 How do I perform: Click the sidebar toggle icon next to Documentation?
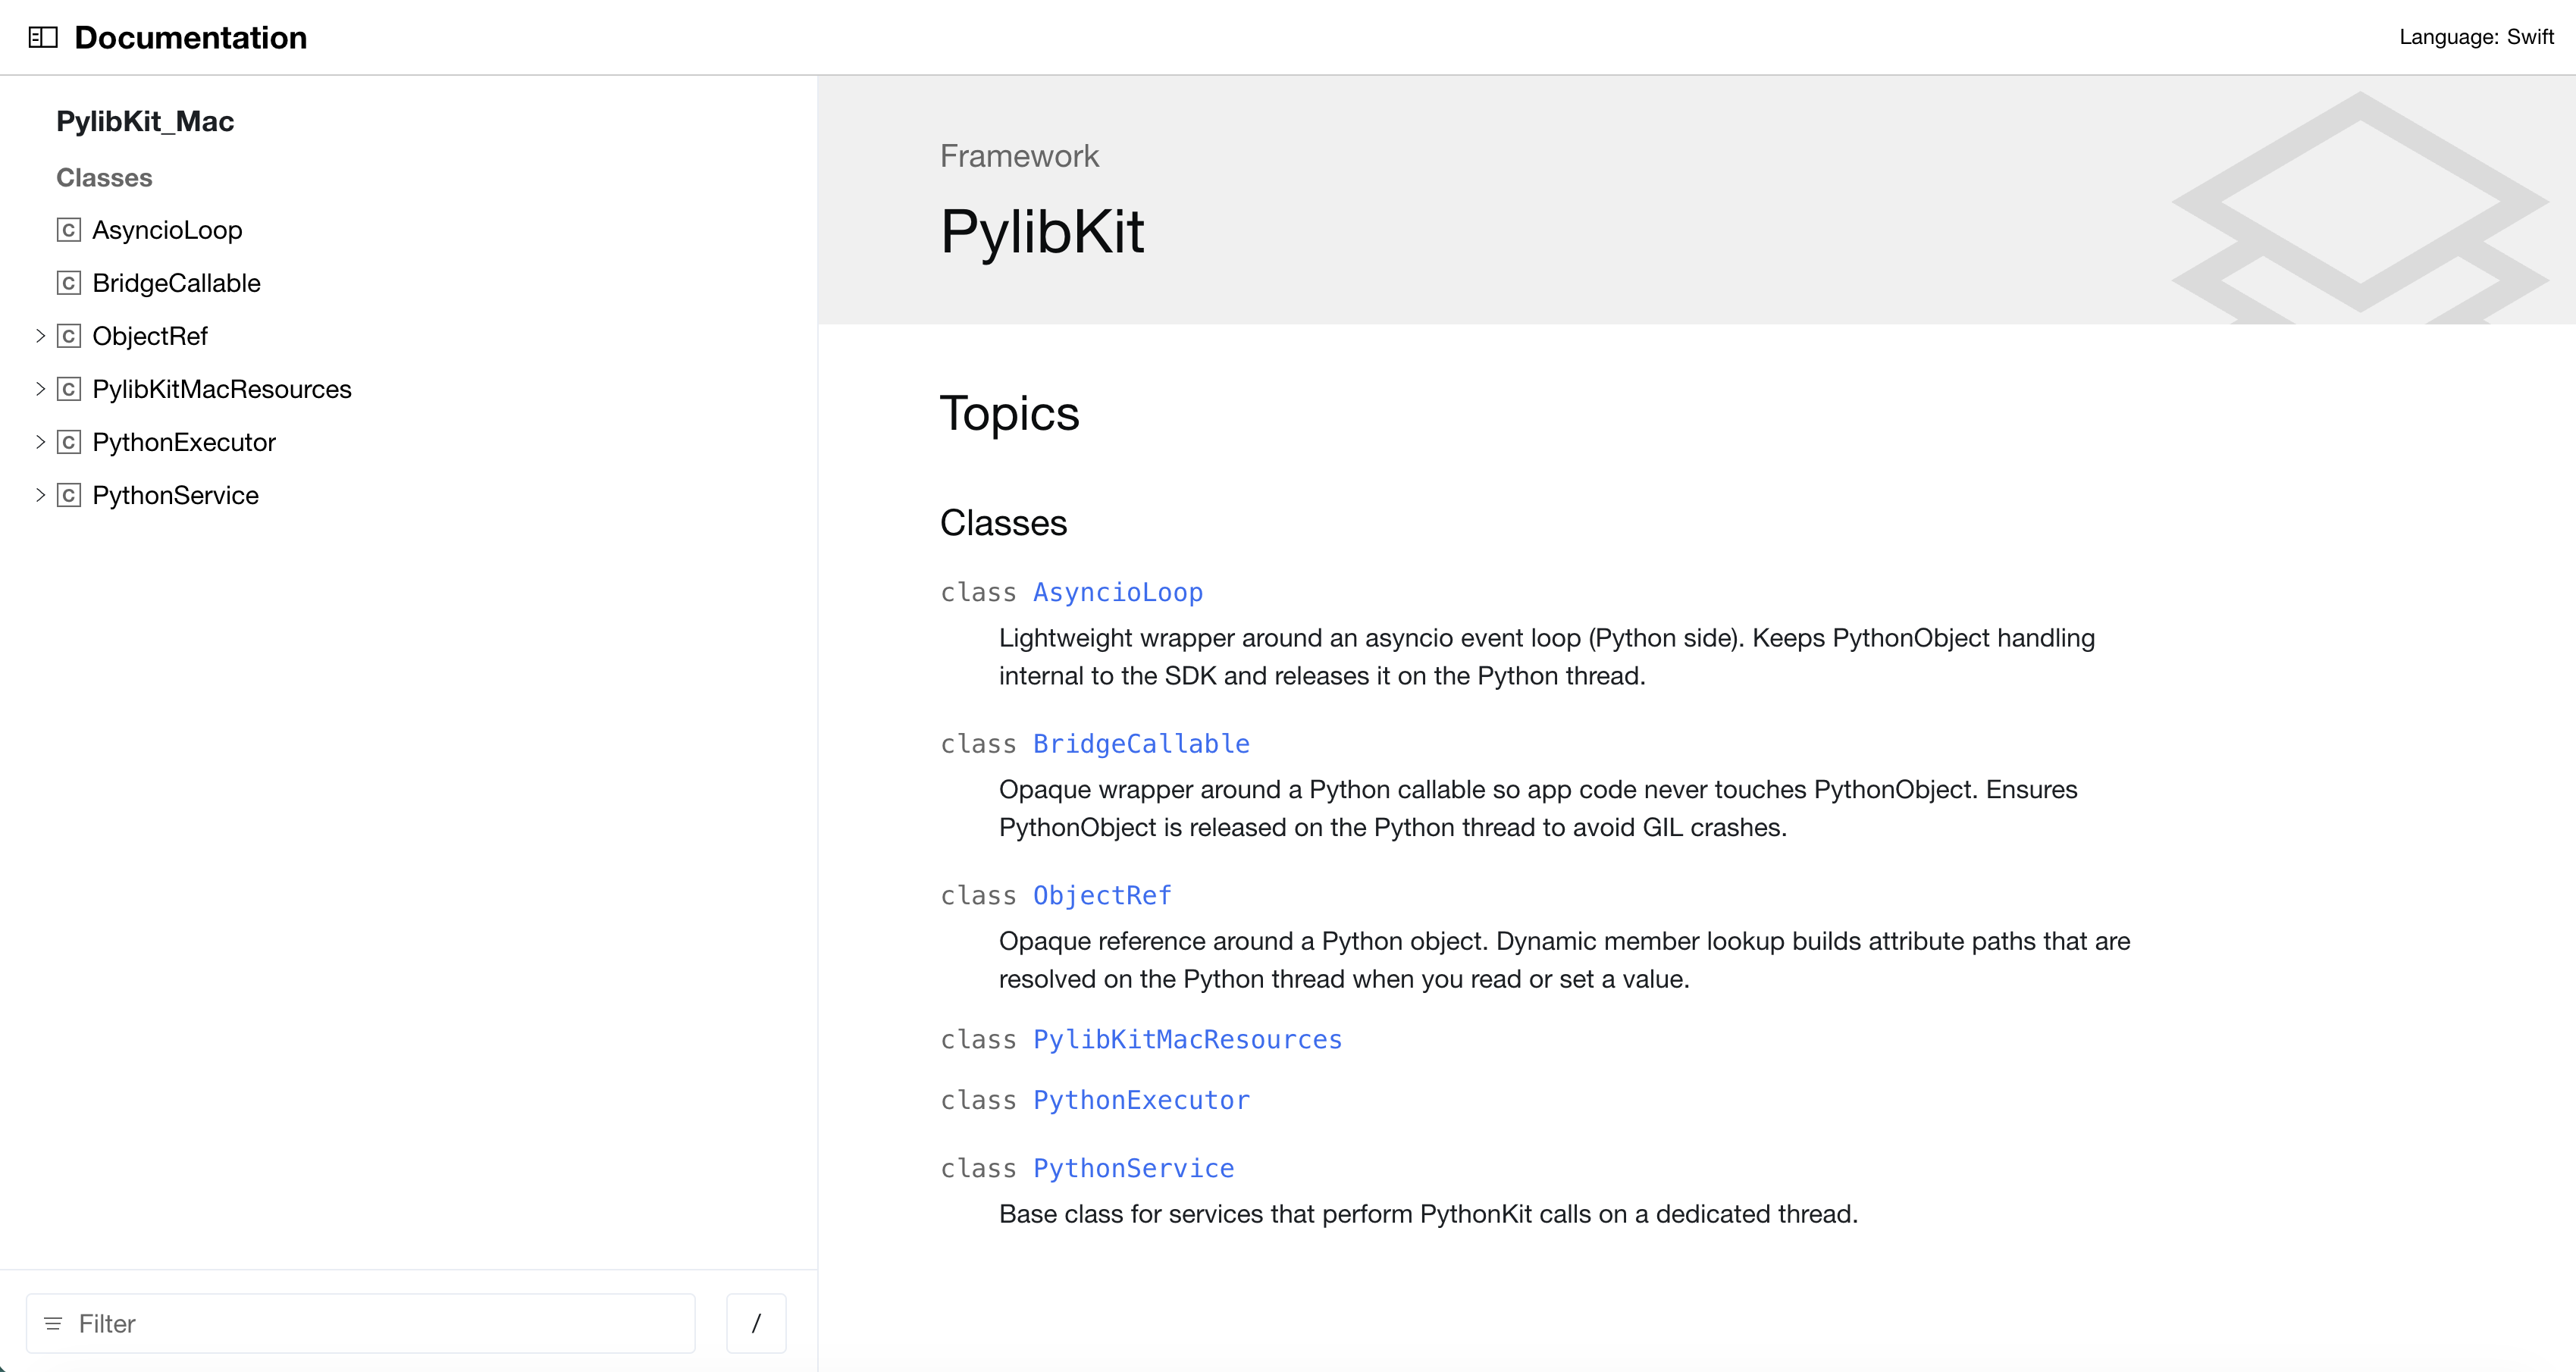coord(42,36)
